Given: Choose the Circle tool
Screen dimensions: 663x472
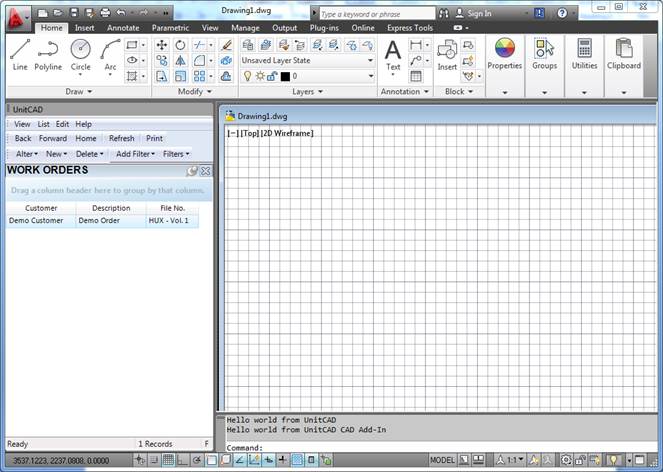Looking at the screenshot, I should click(x=80, y=55).
